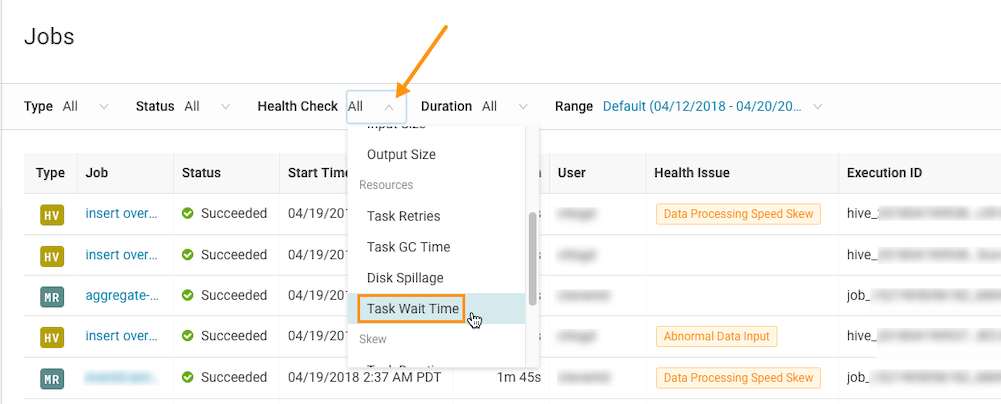The height and width of the screenshot is (404, 1001).
Task: Open the Type filter dropdown
Action: (x=82, y=106)
